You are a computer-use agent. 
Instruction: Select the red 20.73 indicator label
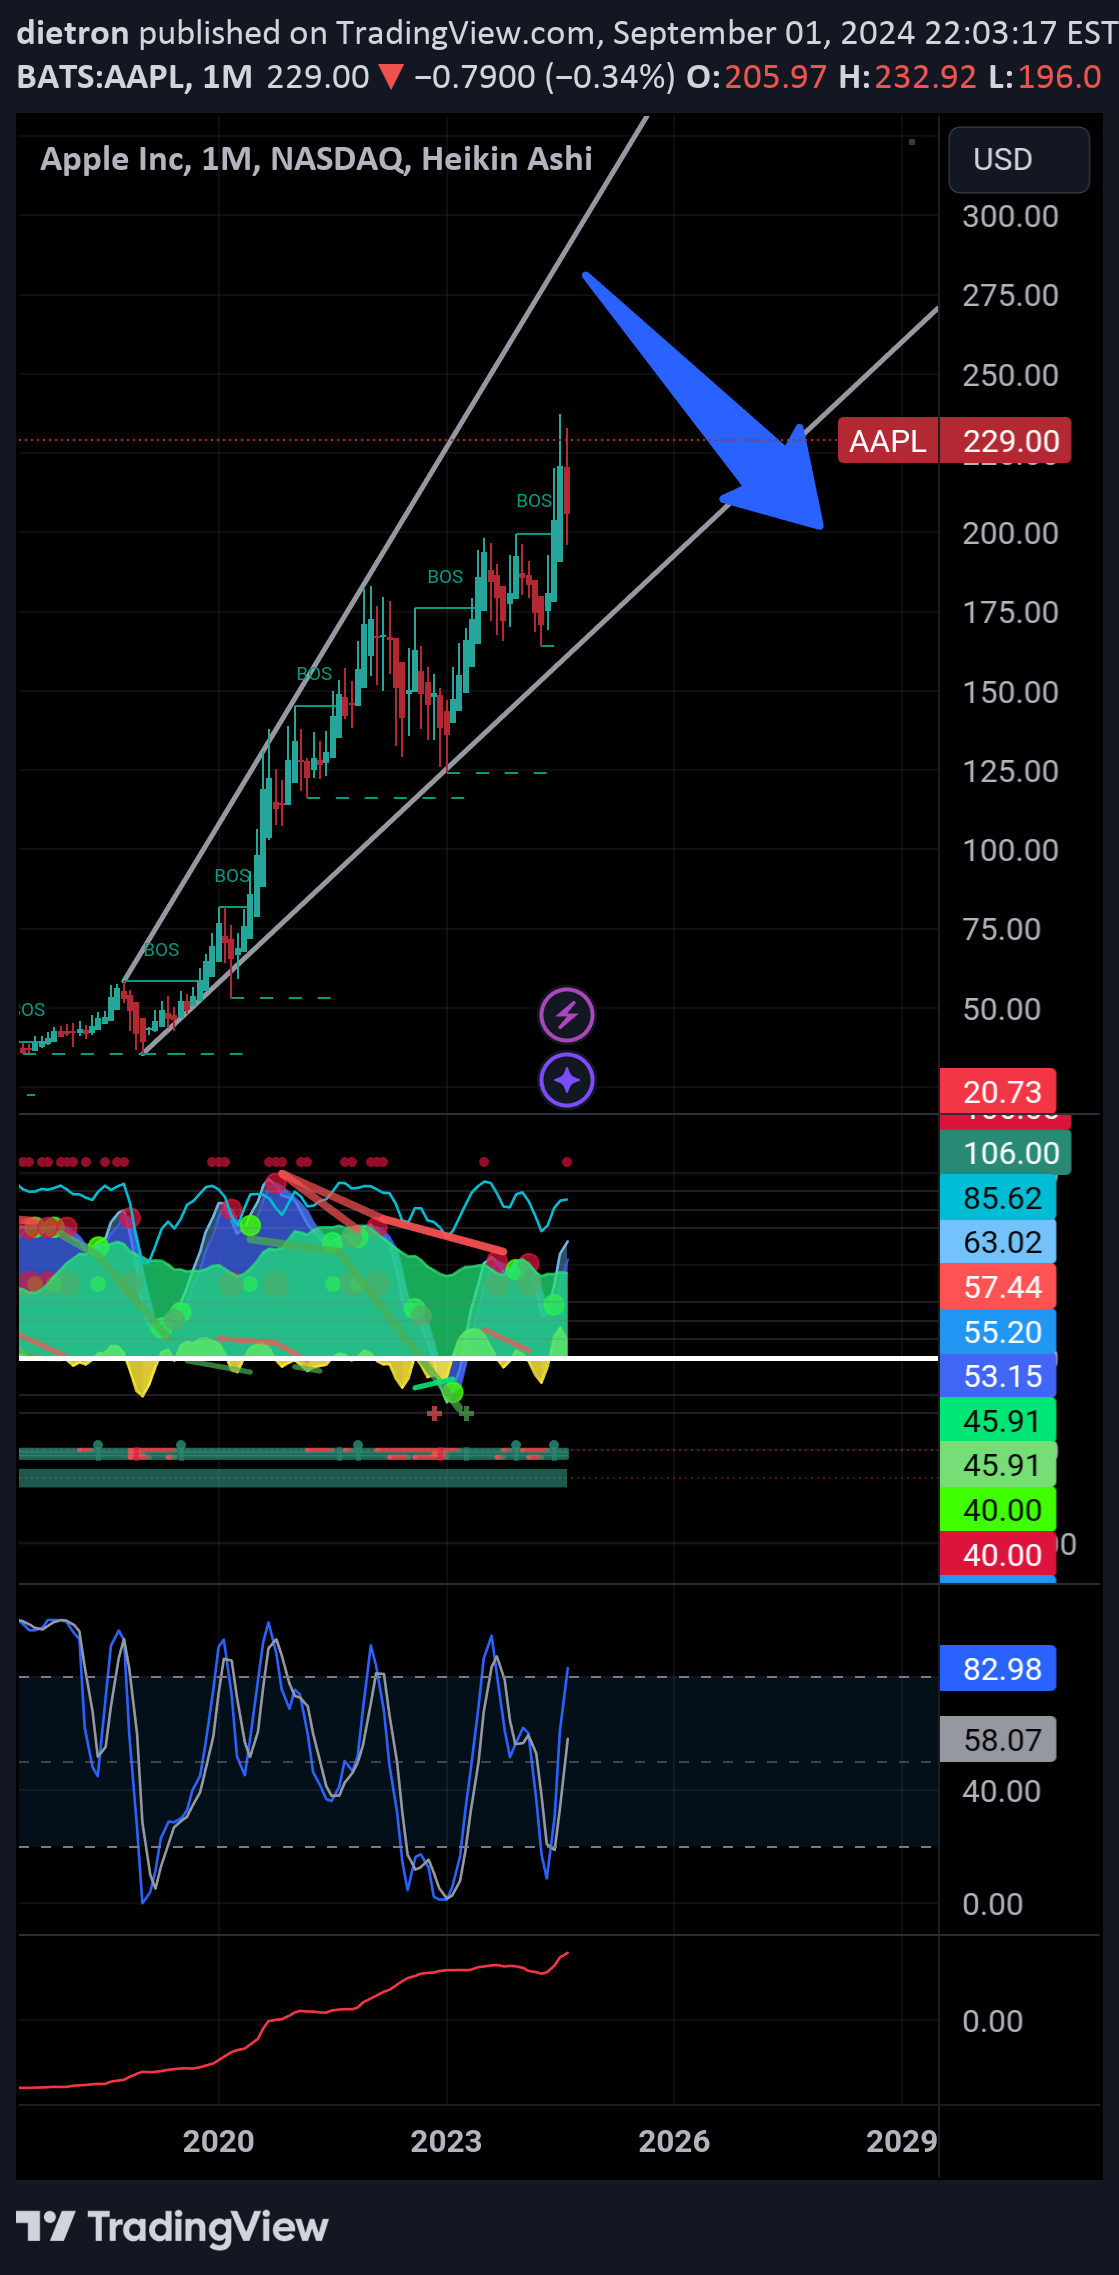(998, 1091)
